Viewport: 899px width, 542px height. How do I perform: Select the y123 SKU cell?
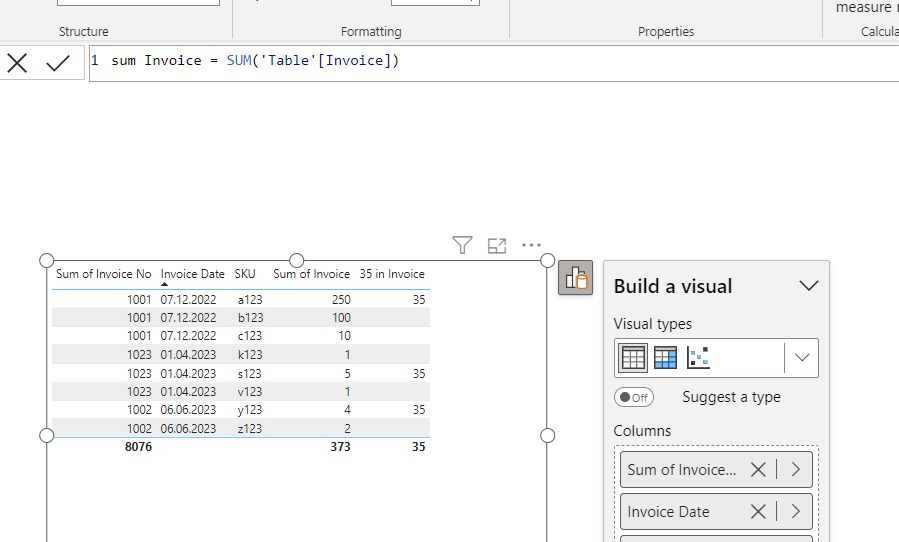pos(250,410)
